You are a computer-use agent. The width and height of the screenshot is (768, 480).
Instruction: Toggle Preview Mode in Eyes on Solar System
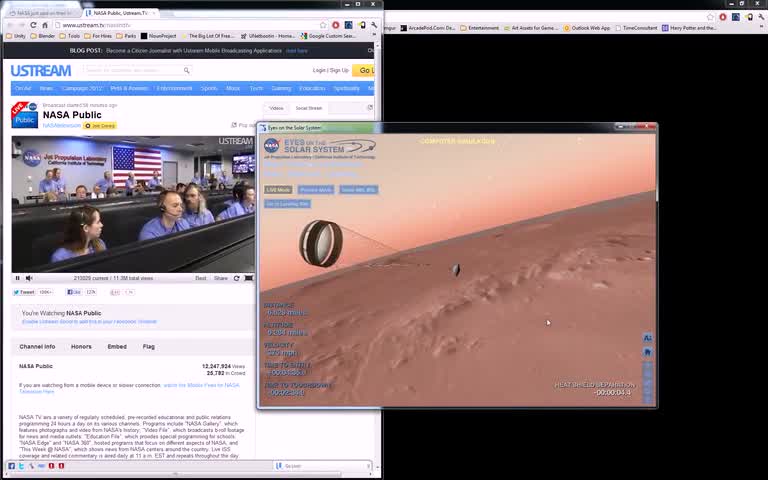point(316,190)
